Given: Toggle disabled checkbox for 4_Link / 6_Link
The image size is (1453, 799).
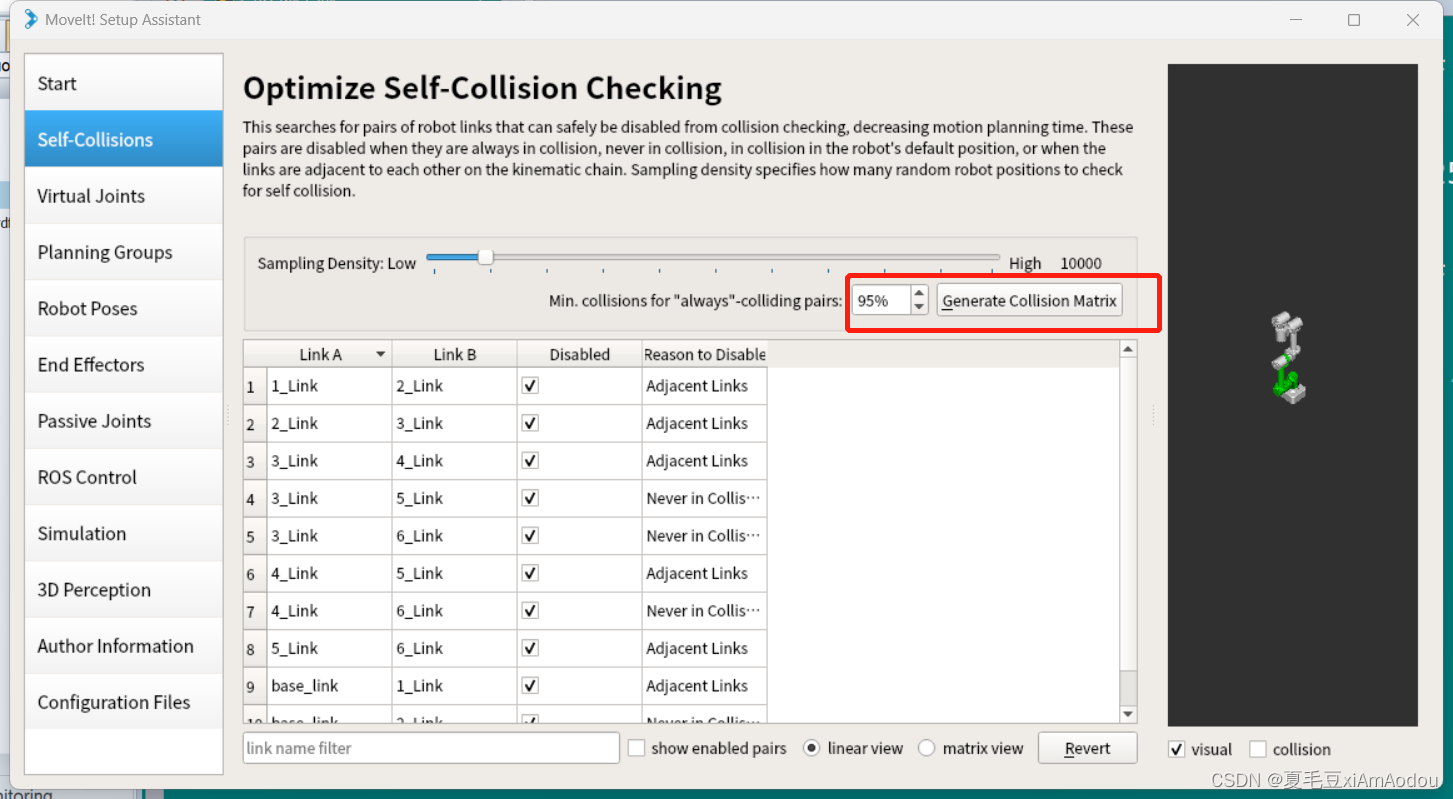Looking at the screenshot, I should click(530, 610).
